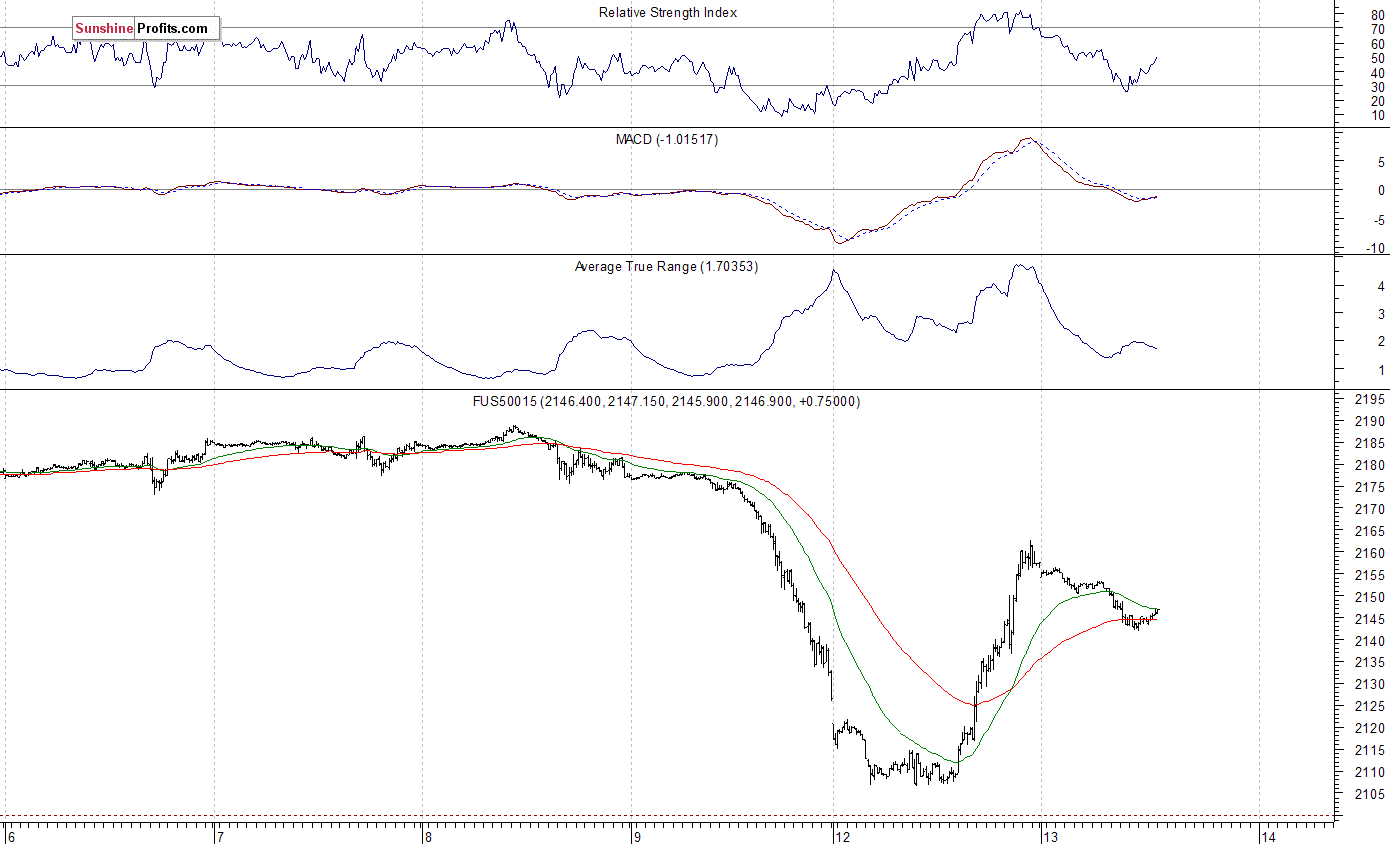Image resolution: width=1390 pixels, height=844 pixels.
Task: Click the RSI 70 scale label
Action: (1378, 30)
